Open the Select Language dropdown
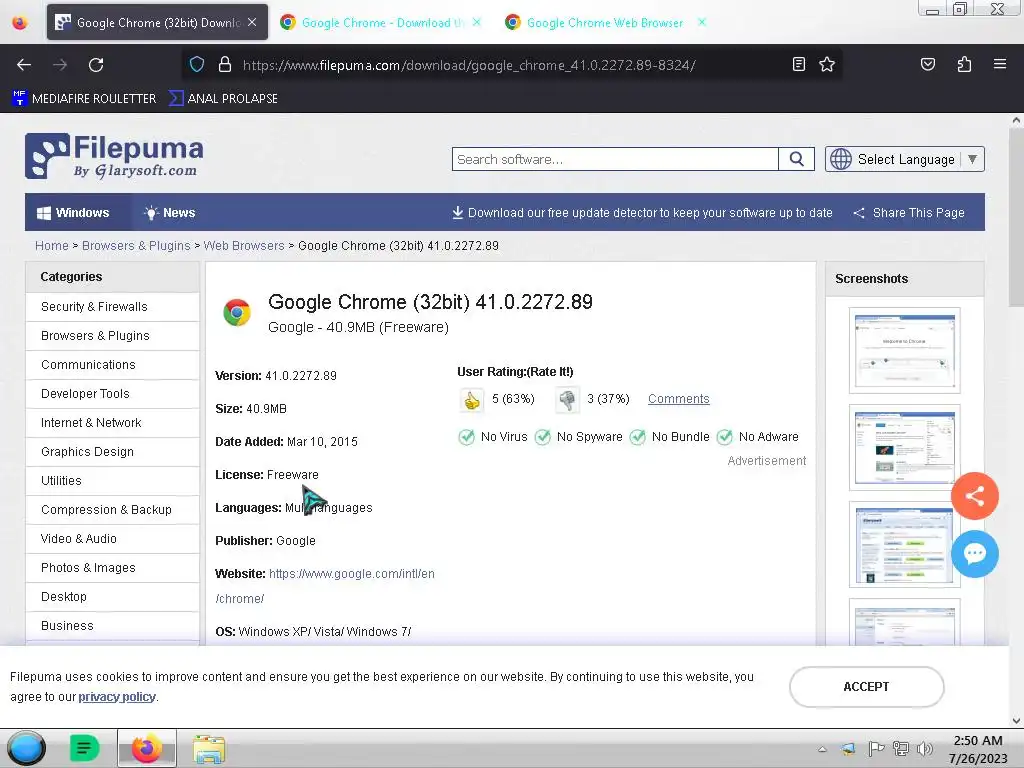The height and width of the screenshot is (768, 1024). tap(904, 159)
